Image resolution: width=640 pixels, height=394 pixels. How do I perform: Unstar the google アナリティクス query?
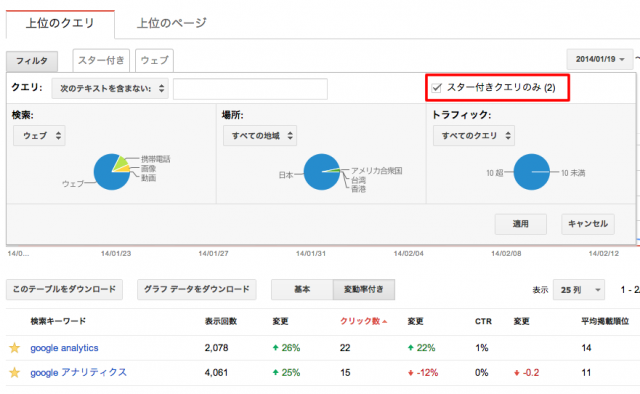tap(15, 372)
